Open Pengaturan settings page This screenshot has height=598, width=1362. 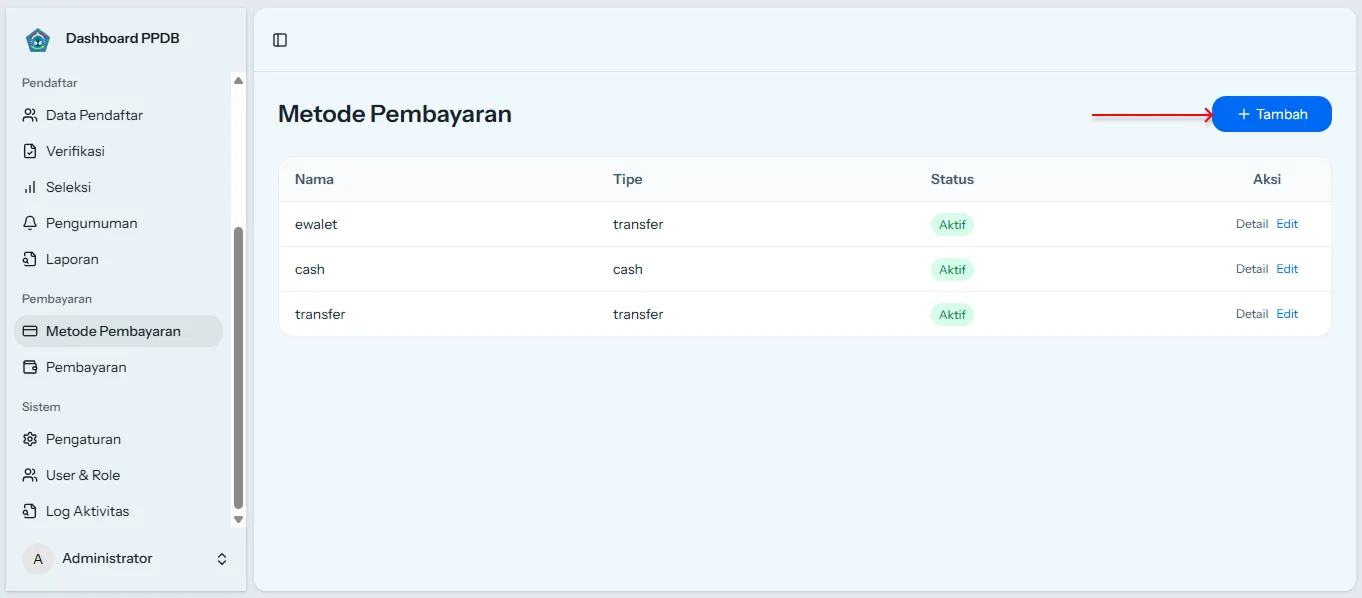118,439
